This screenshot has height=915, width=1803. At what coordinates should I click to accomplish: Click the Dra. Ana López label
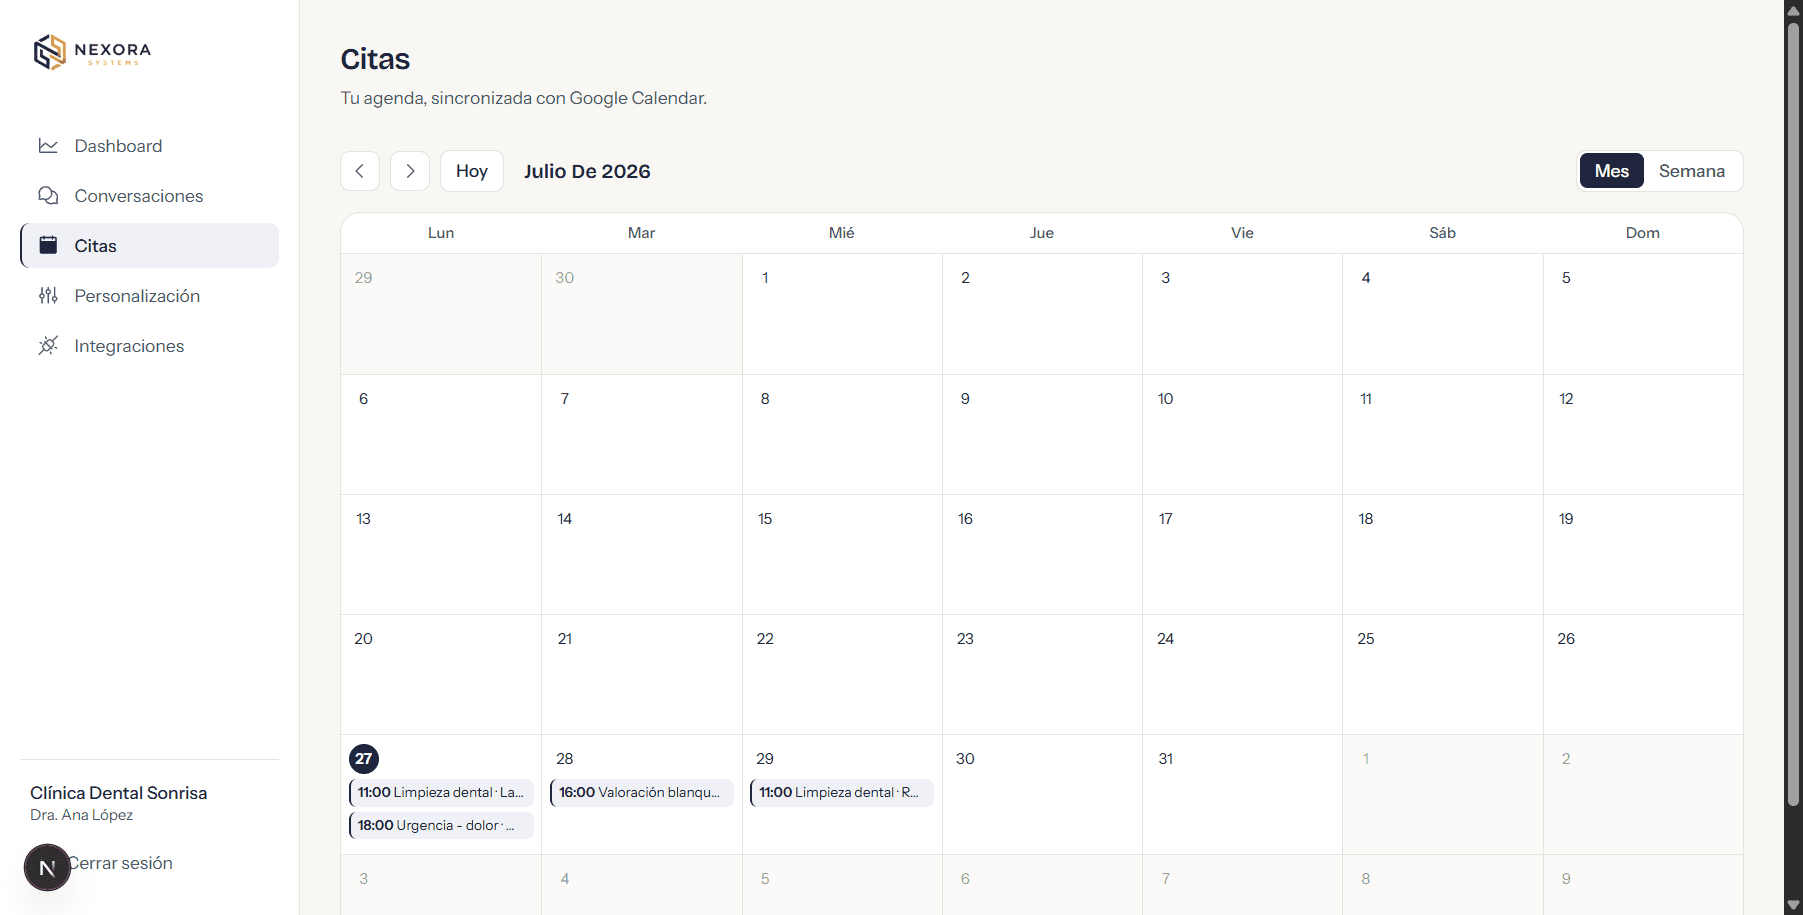pyautogui.click(x=82, y=815)
